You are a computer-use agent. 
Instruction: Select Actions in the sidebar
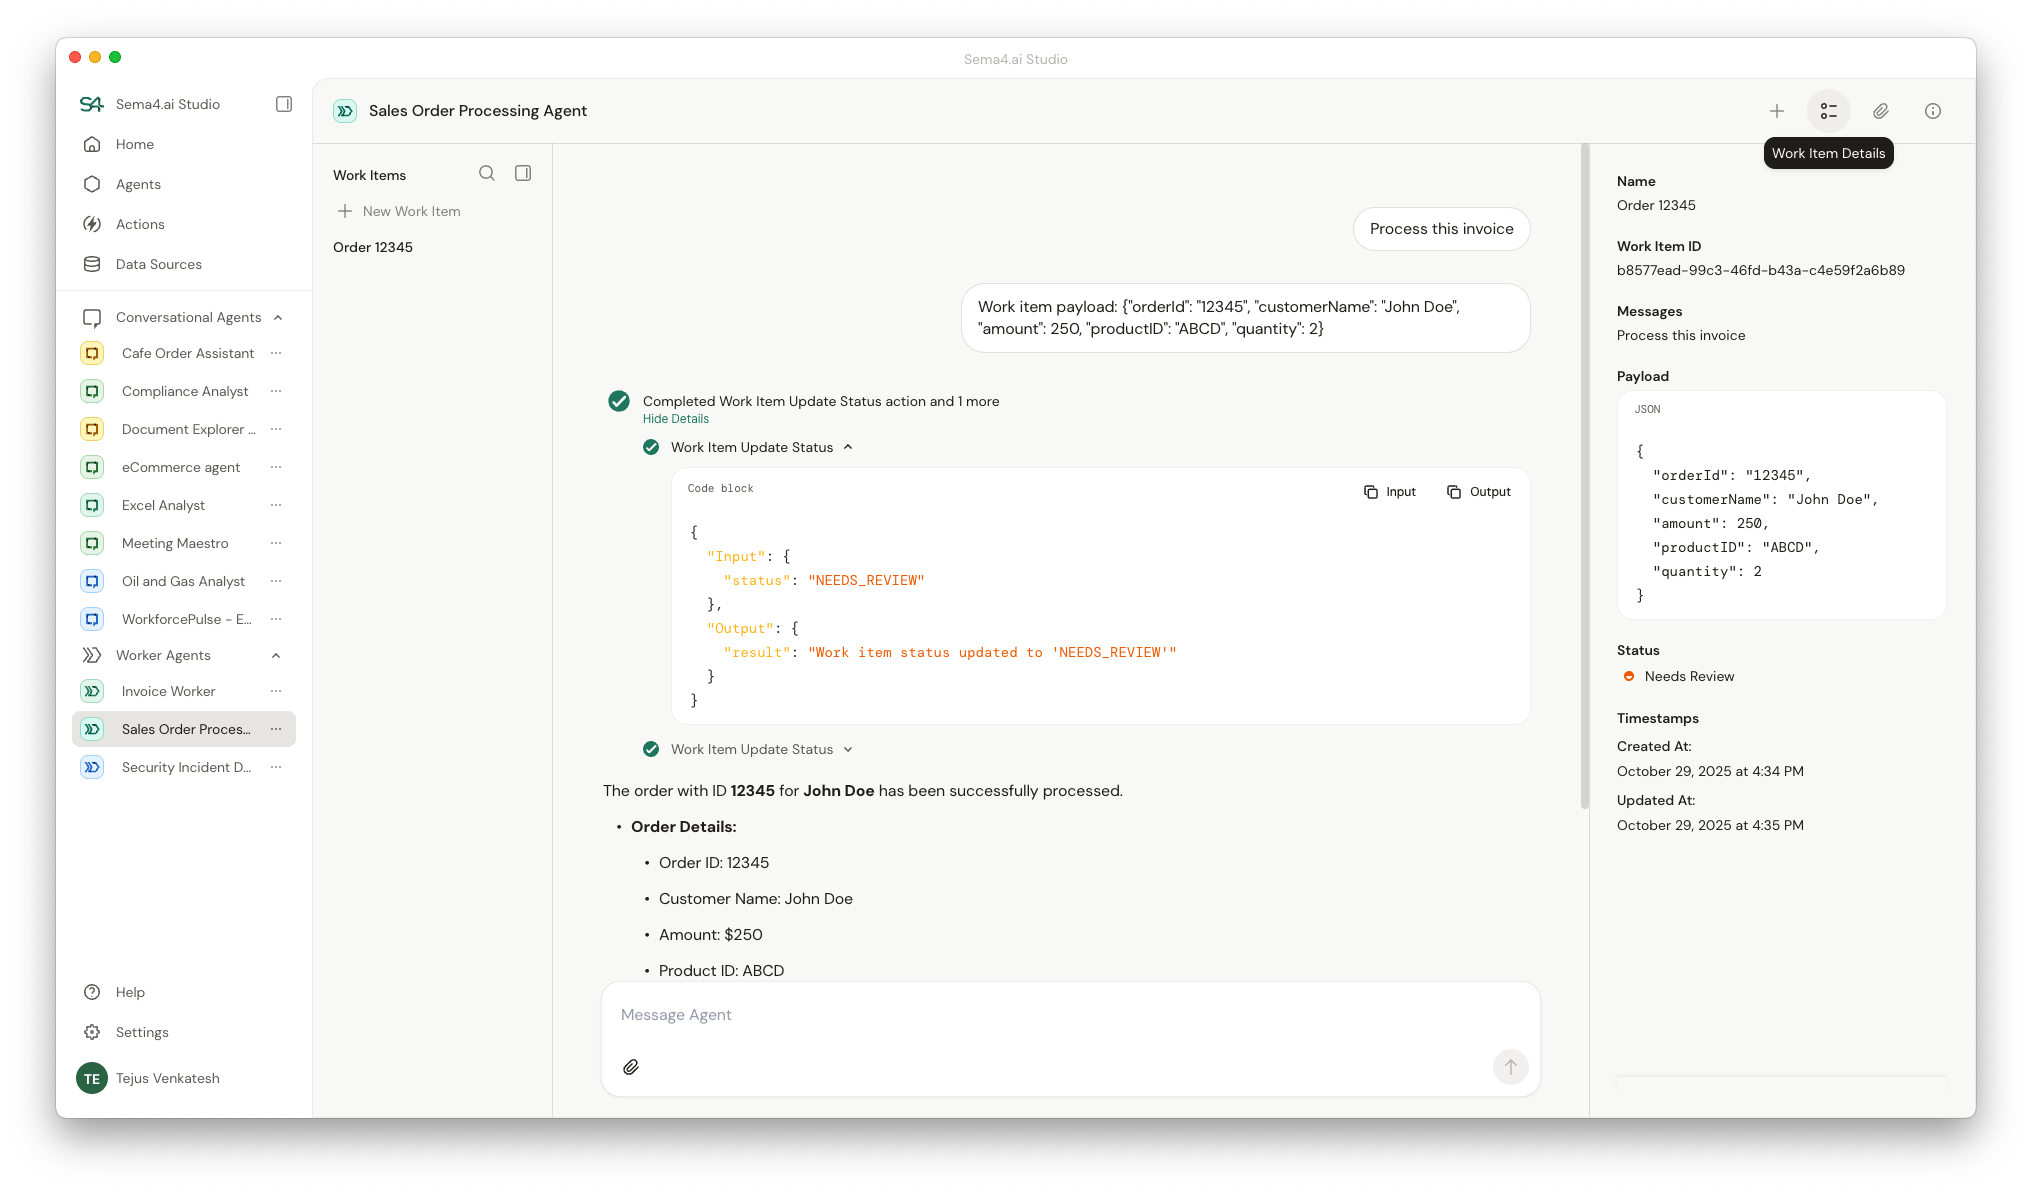pyautogui.click(x=139, y=224)
